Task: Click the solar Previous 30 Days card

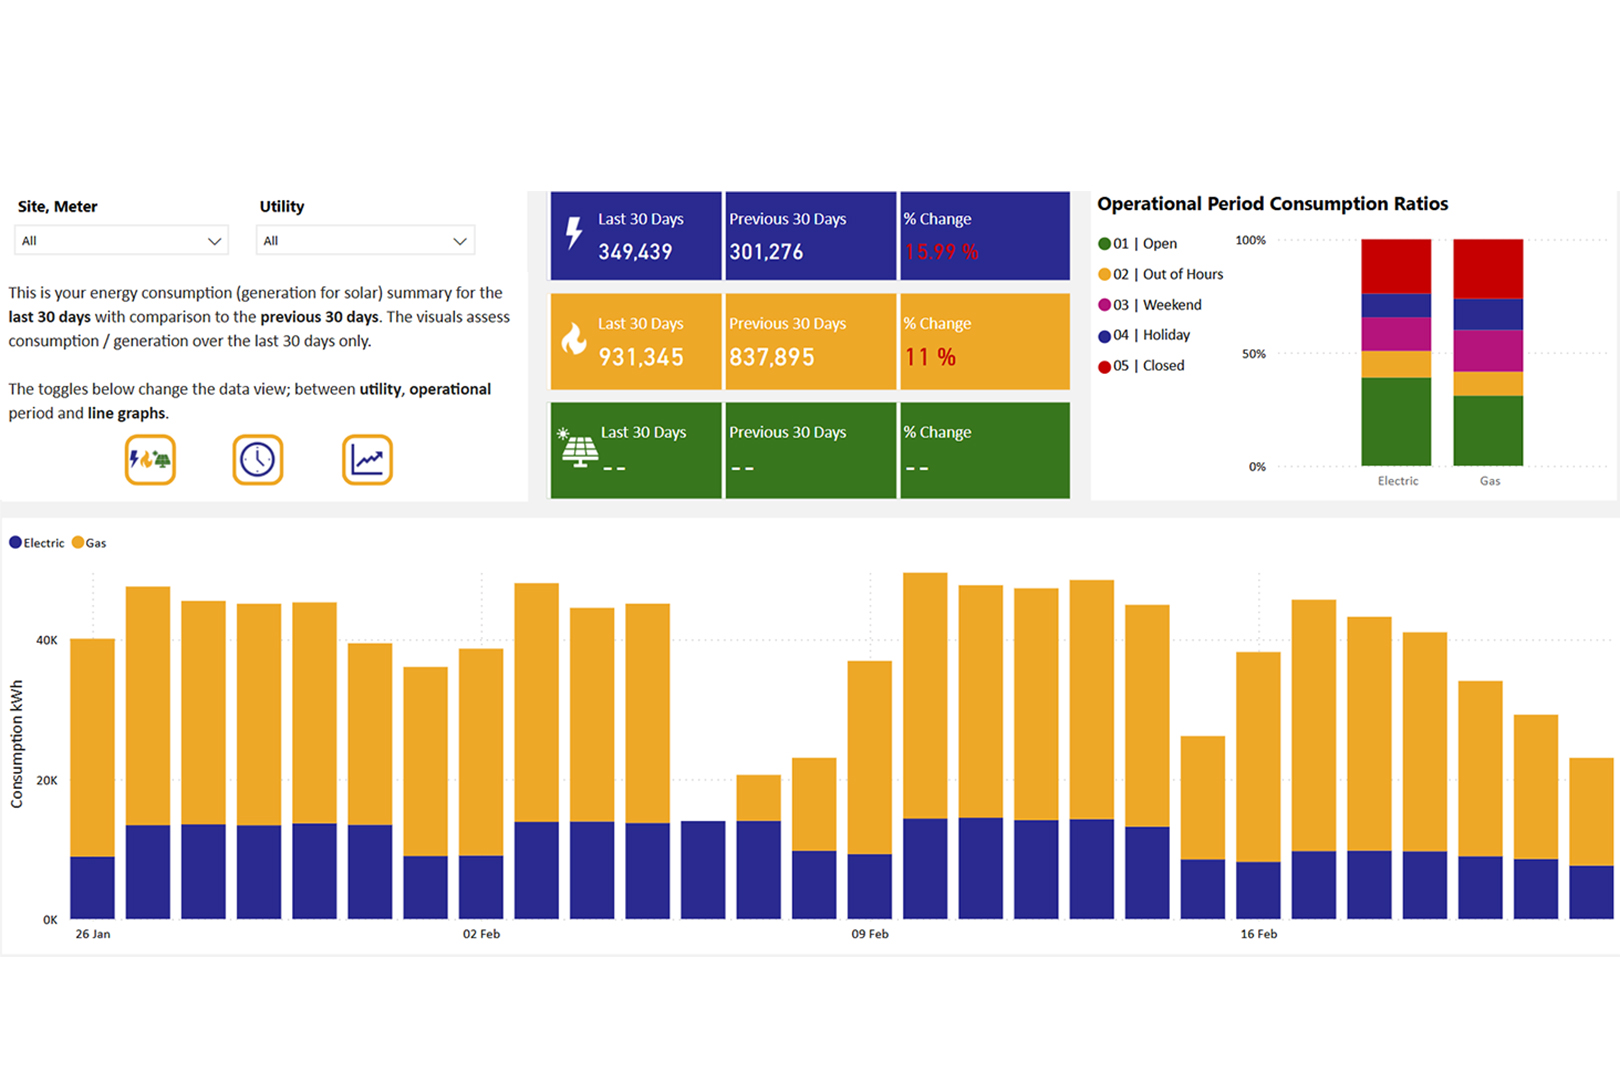Action: [x=811, y=450]
